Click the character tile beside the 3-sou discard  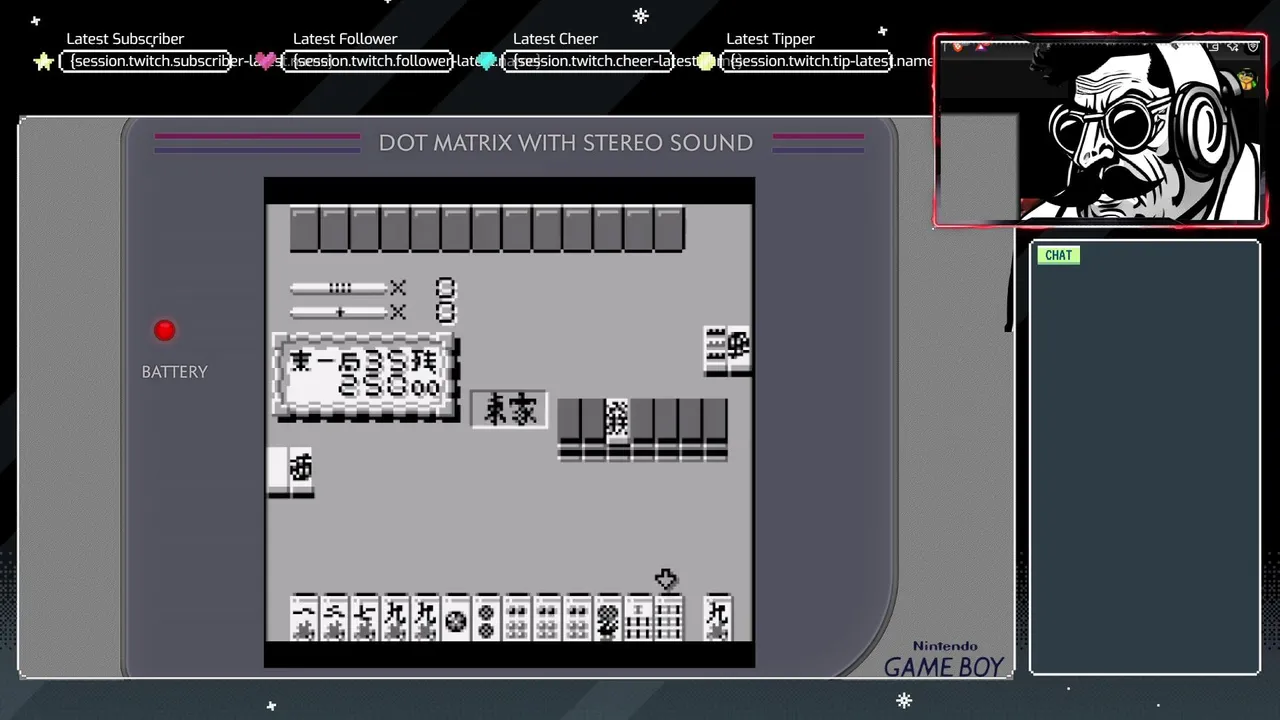point(740,350)
